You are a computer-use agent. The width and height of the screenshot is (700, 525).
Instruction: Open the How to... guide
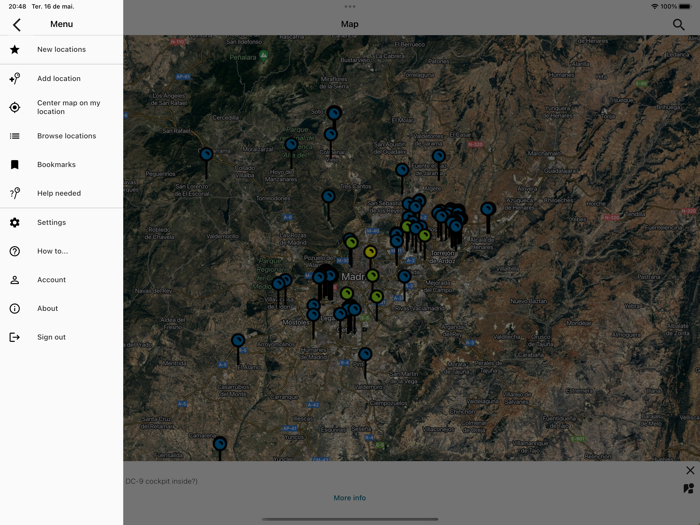[61, 251]
